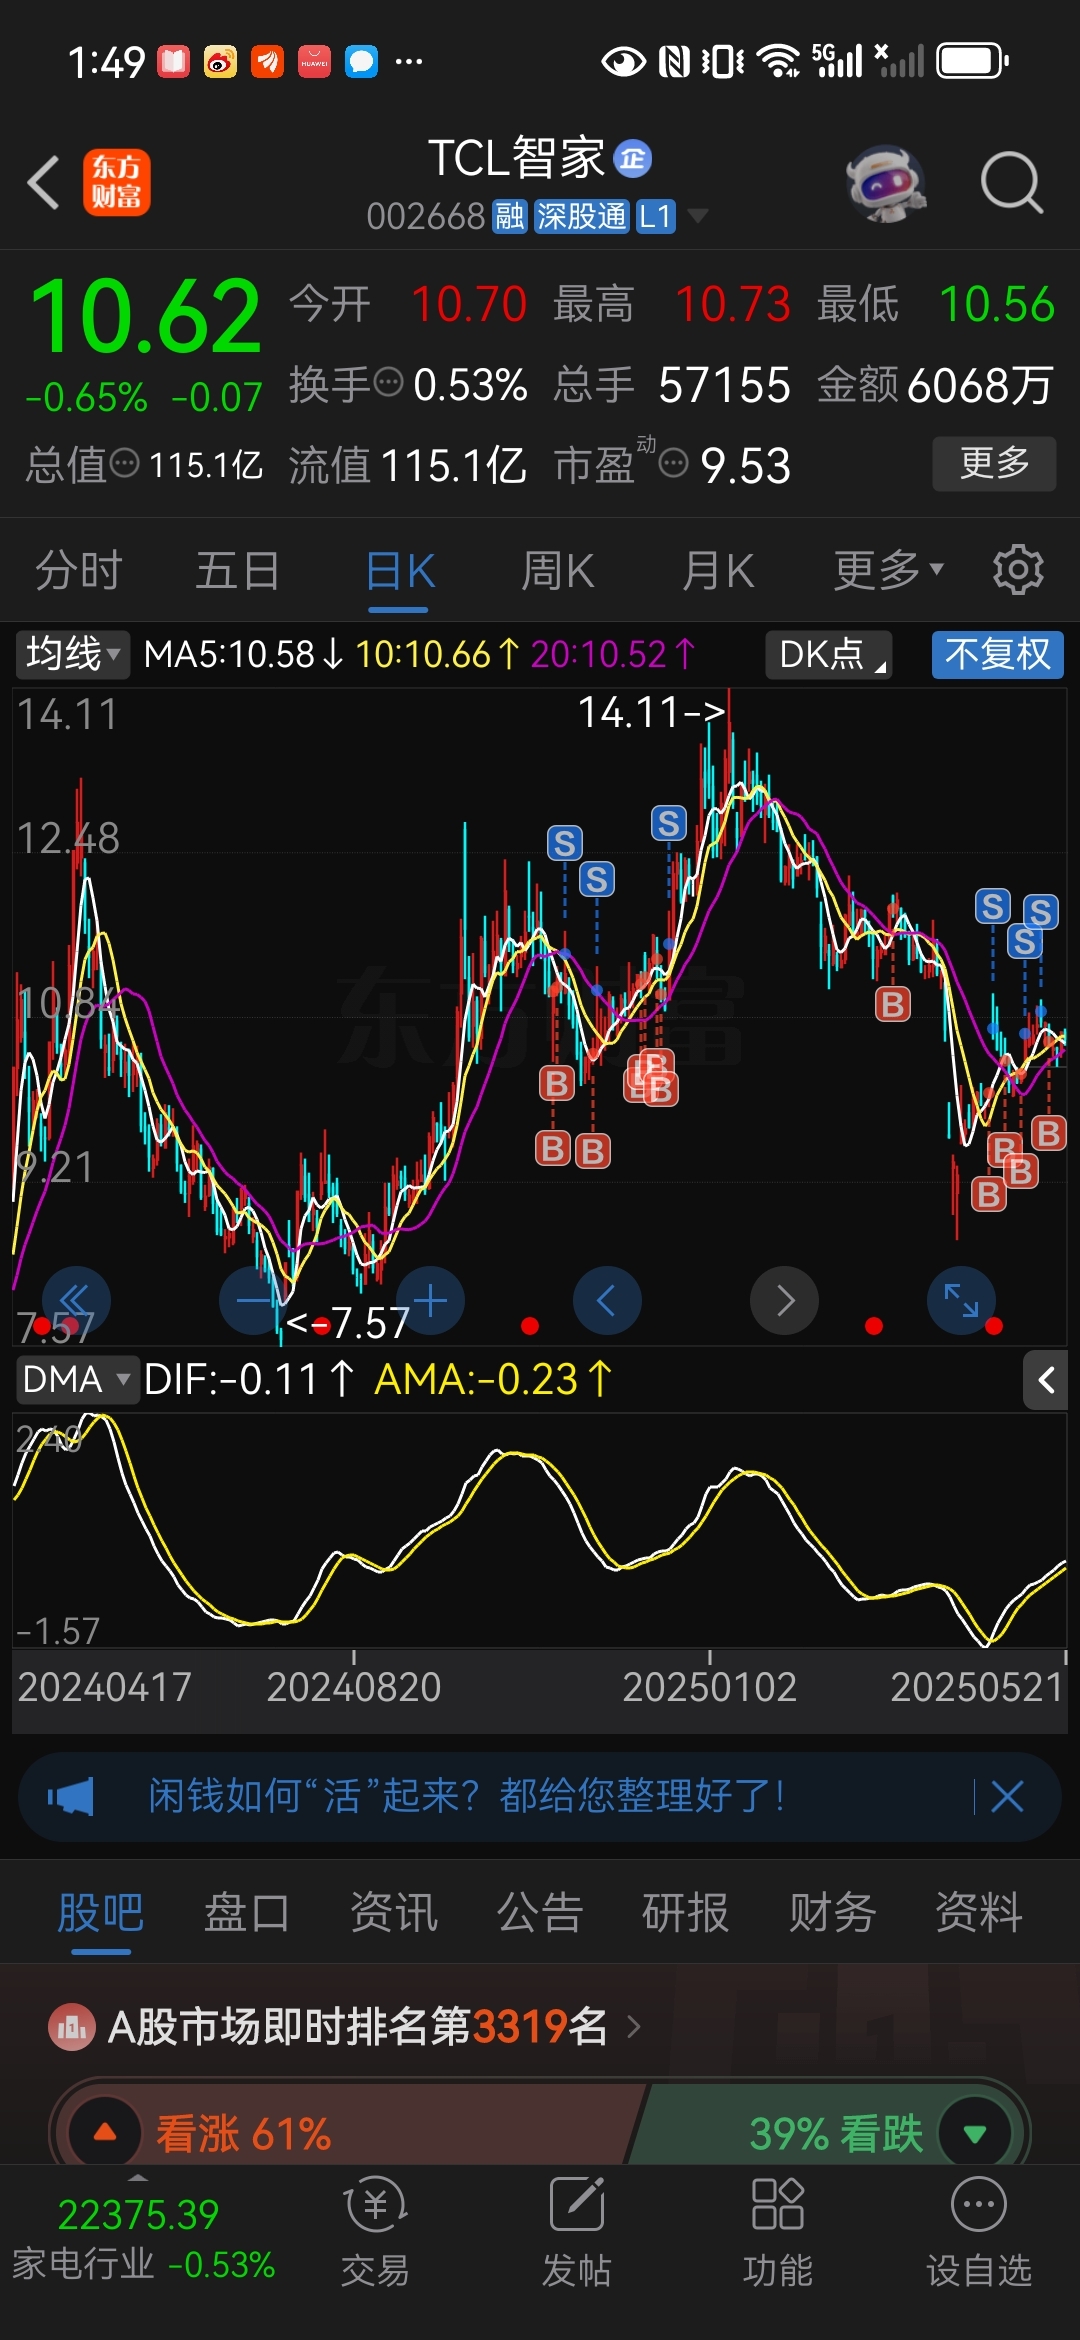The width and height of the screenshot is (1080, 2340).
Task: Collapse side panel with left chevron
Action: pyautogui.click(x=1046, y=1380)
